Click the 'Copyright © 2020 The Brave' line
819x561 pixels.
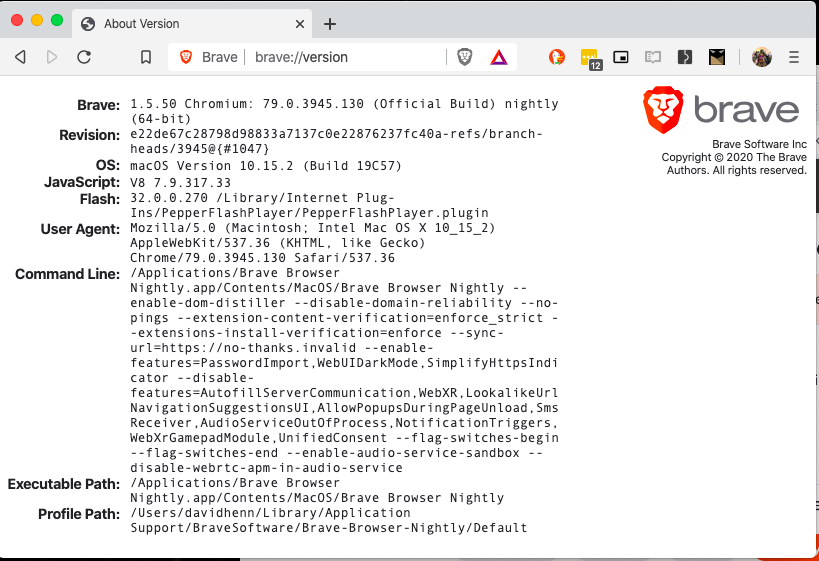tap(734, 157)
